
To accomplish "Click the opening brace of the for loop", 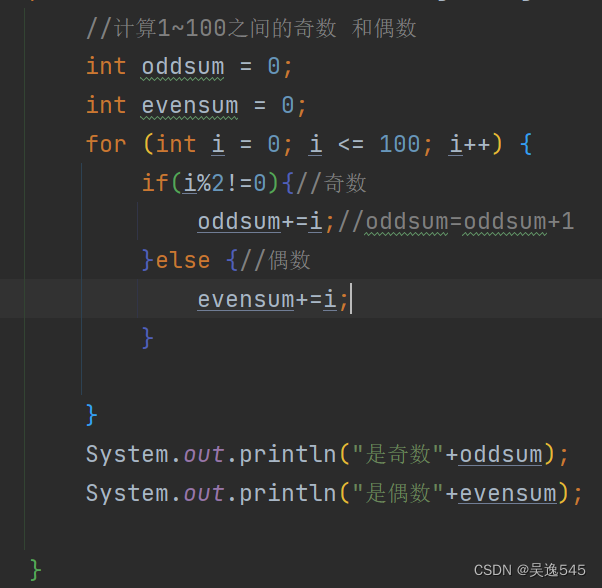I will click(x=526, y=144).
